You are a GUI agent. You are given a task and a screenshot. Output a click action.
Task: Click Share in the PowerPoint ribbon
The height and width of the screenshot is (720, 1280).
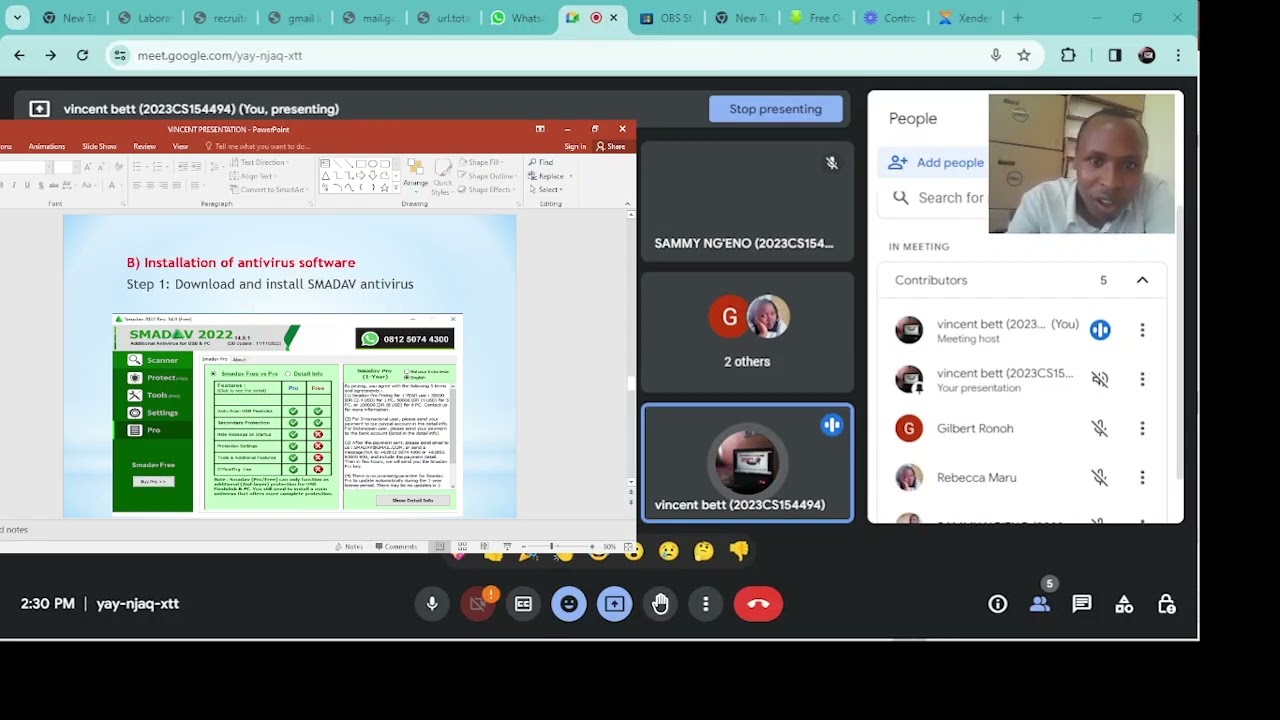pos(611,147)
